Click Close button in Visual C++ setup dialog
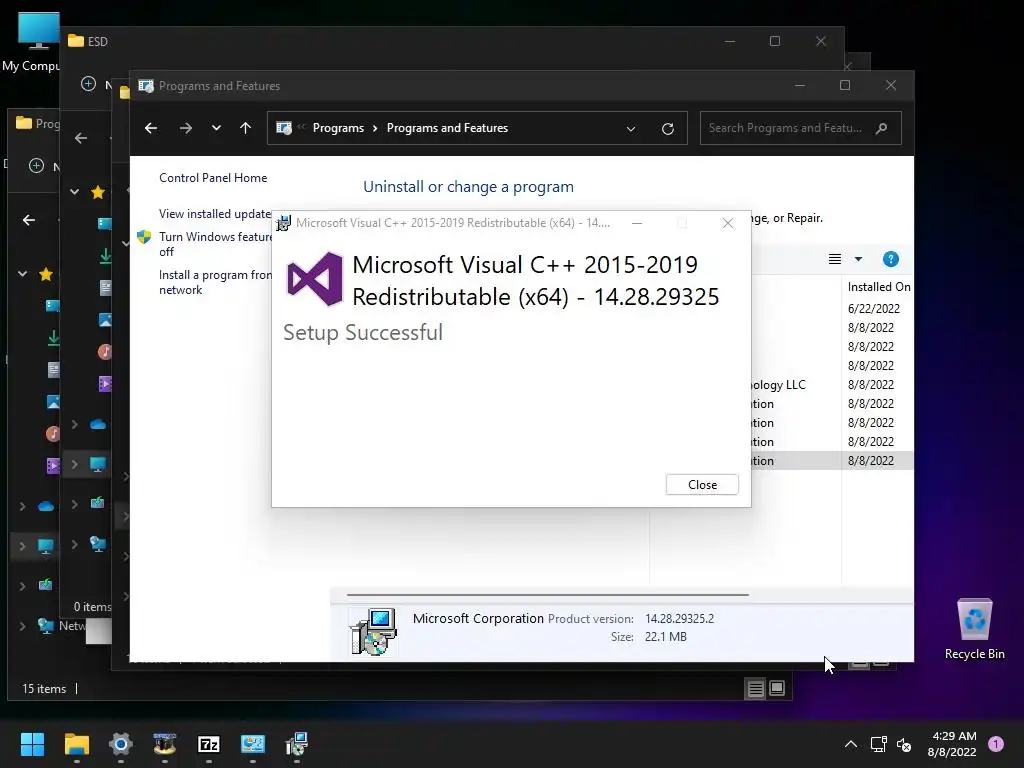The image size is (1024, 768). [702, 485]
